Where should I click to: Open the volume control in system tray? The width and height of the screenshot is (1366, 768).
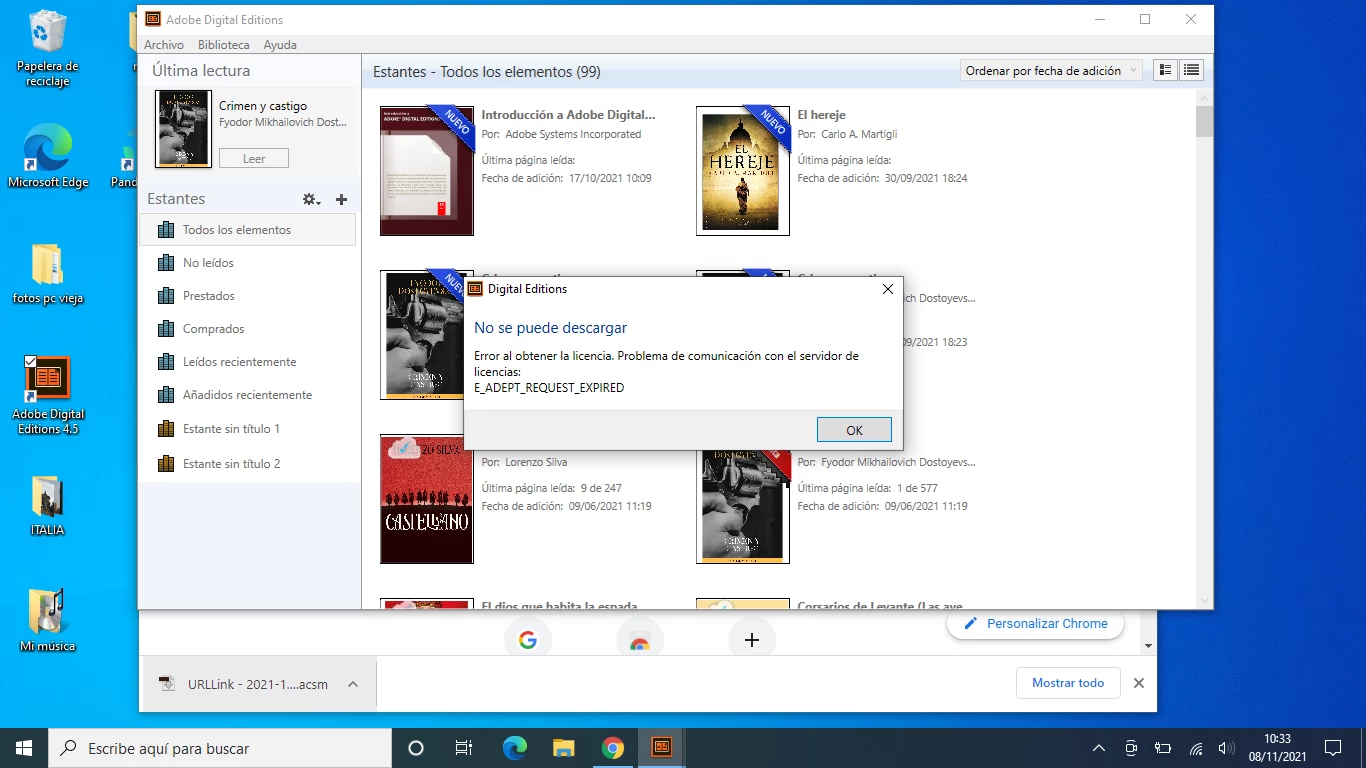(1226, 748)
